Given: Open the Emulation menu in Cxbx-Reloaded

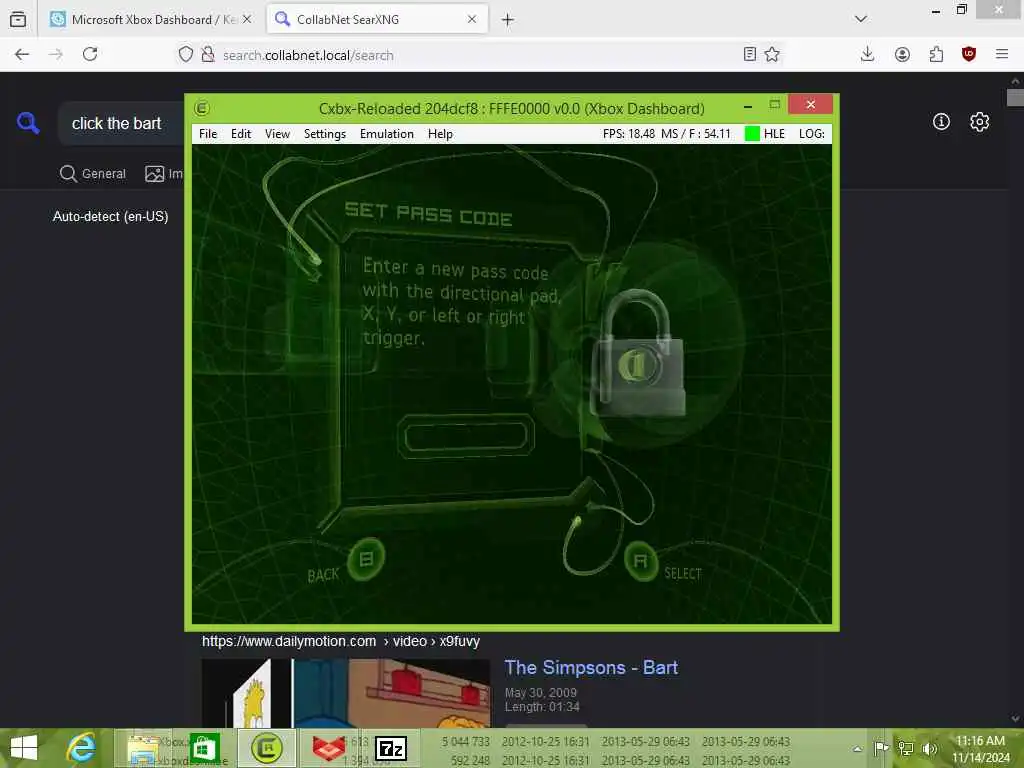Looking at the screenshot, I should coord(387,134).
